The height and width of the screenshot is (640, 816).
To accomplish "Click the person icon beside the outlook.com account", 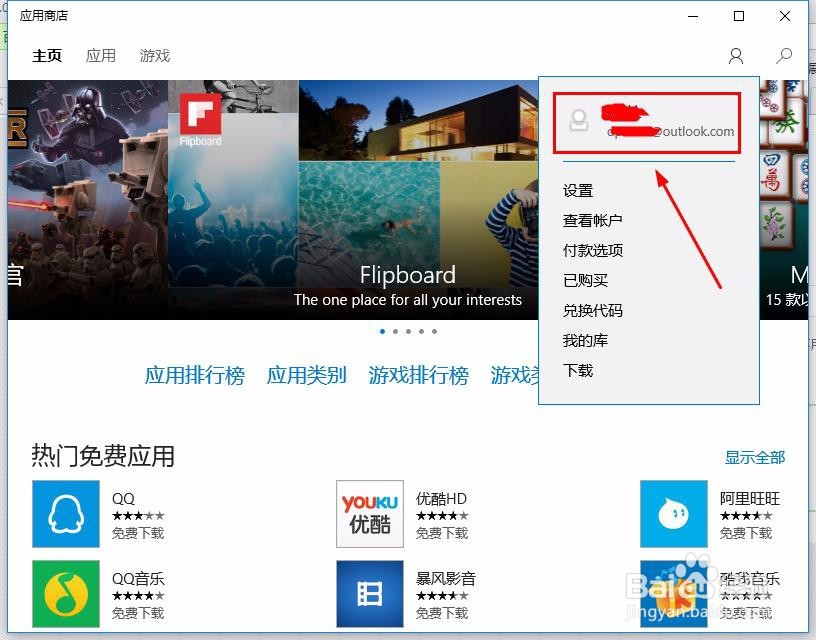I will [580, 120].
